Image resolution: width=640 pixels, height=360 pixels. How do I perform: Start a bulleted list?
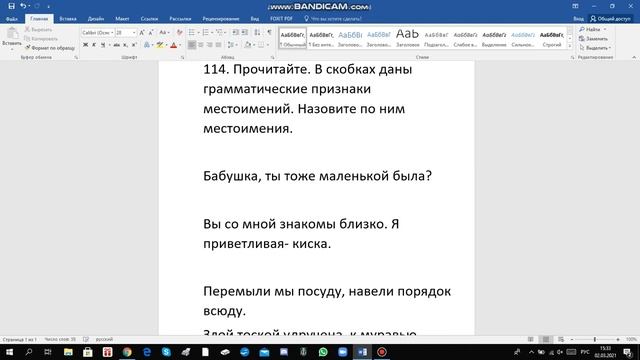coord(191,32)
